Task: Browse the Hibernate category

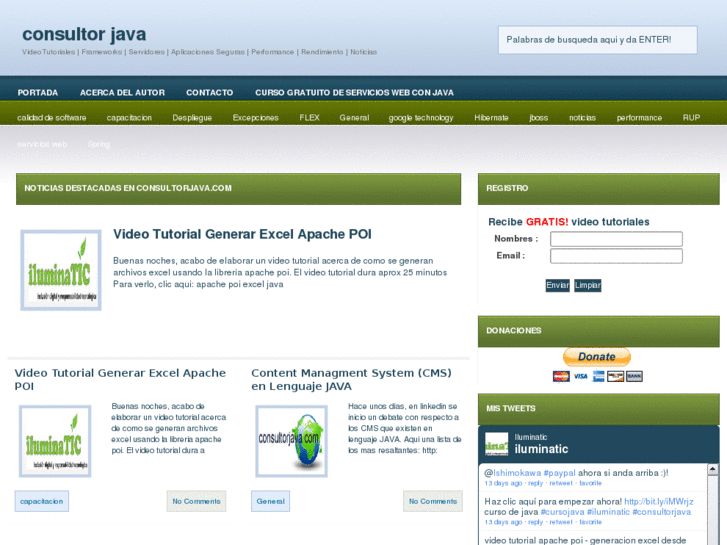Action: [491, 118]
